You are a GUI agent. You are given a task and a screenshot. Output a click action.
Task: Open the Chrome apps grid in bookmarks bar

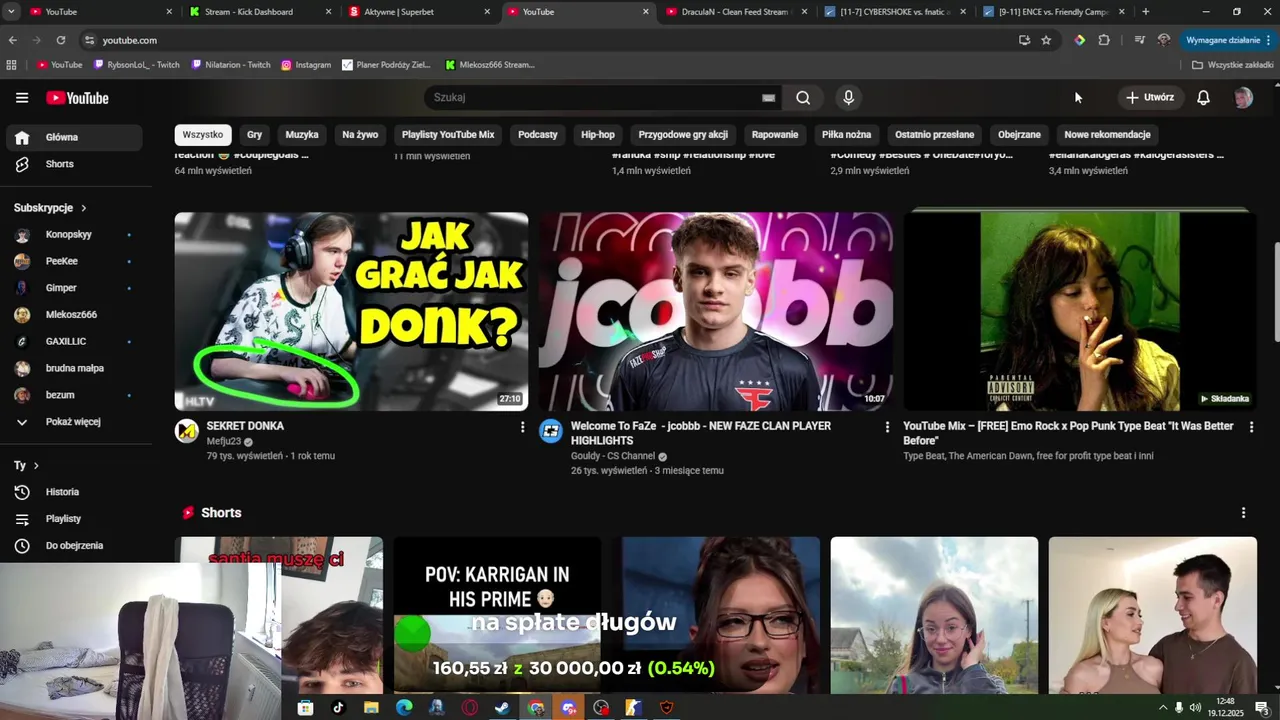tap(11, 65)
